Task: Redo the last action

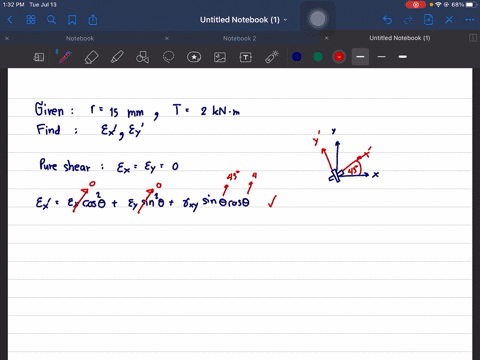Action: click(408, 20)
